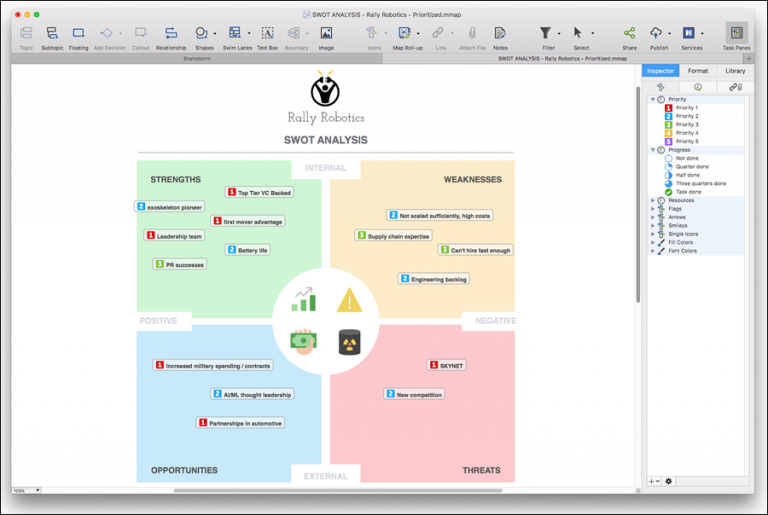Select the Priority 5 marker
This screenshot has width=768, height=515.
point(681,141)
